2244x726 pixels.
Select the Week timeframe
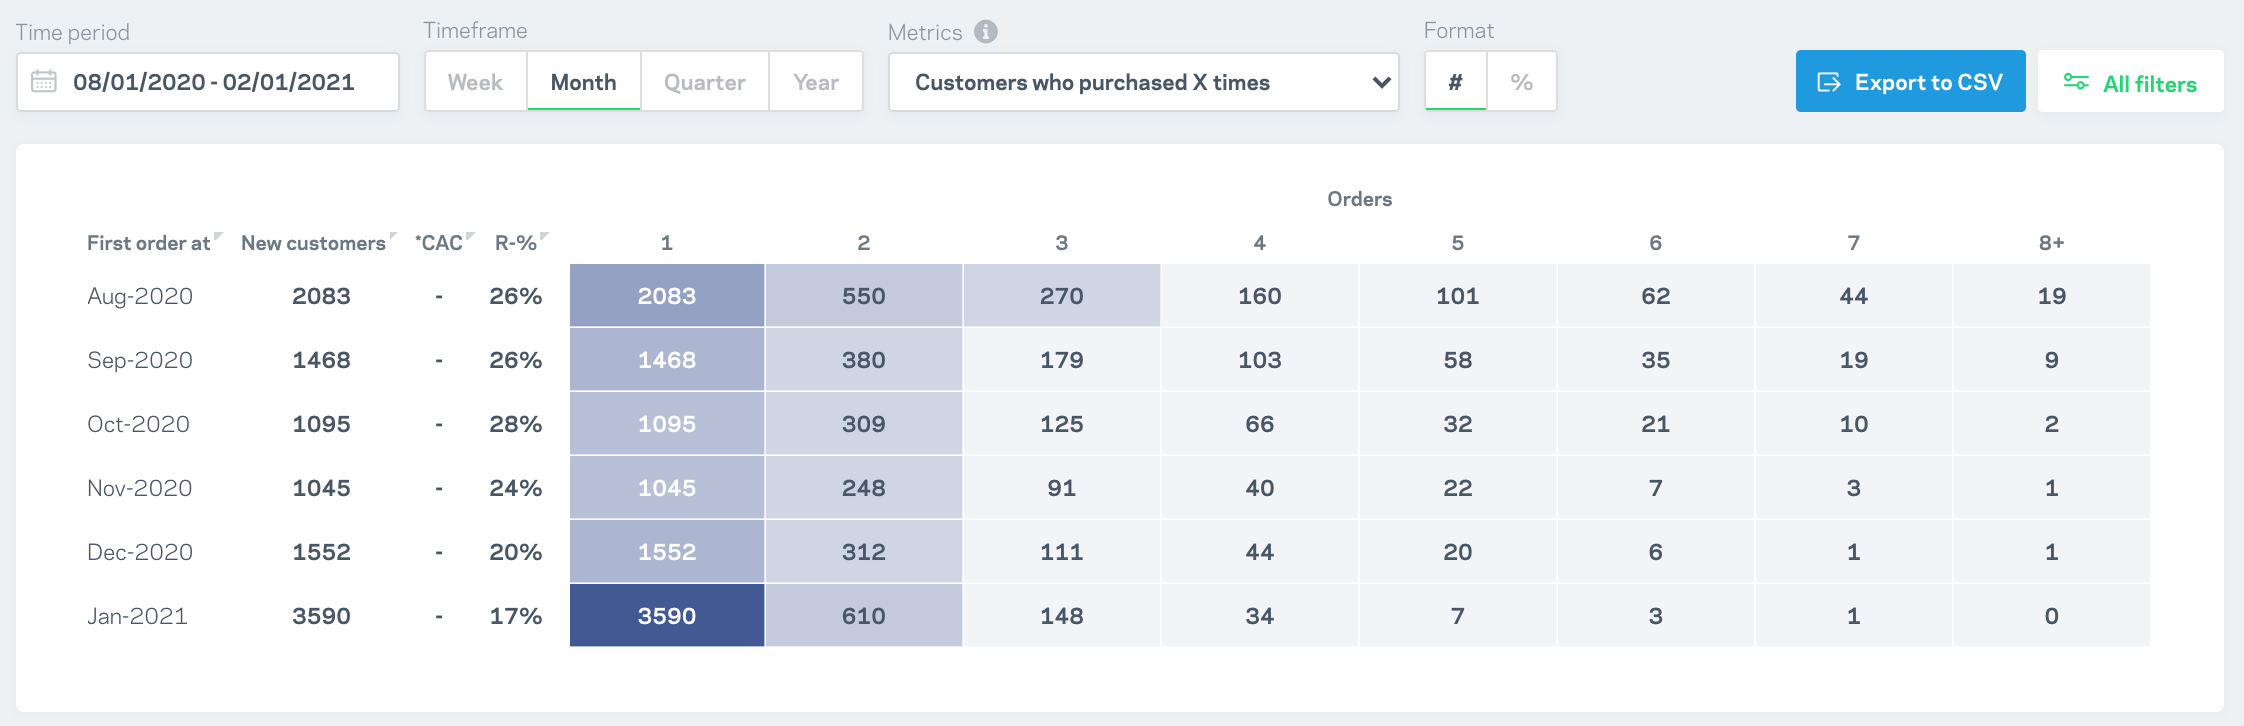[x=475, y=82]
